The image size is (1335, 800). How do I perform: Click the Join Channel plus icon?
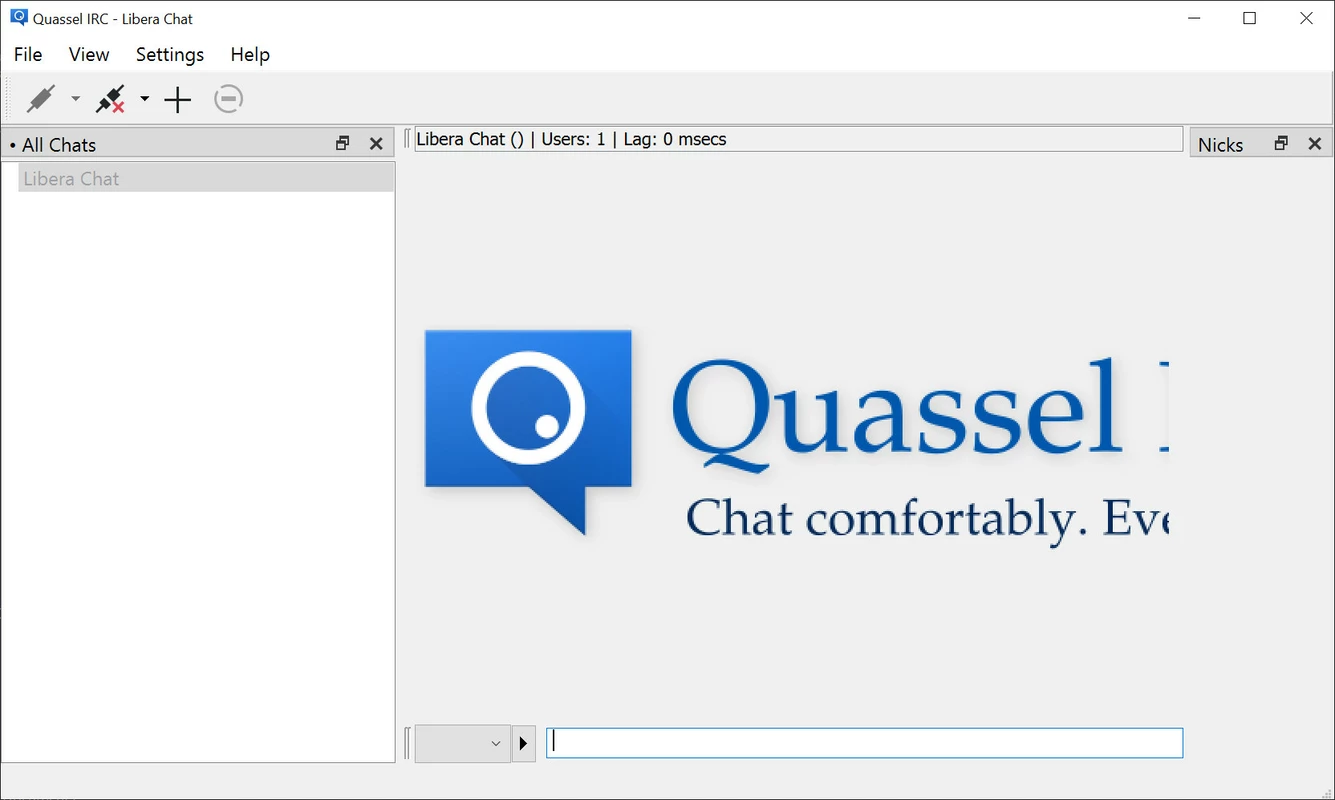[x=178, y=99]
